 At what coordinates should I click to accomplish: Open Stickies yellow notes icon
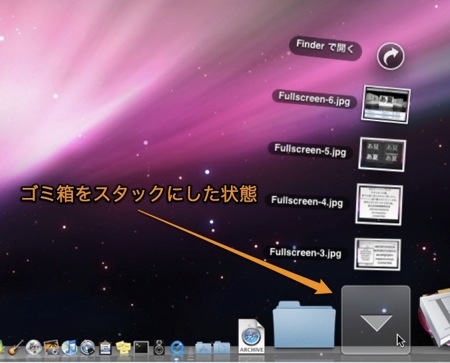[x=123, y=348]
